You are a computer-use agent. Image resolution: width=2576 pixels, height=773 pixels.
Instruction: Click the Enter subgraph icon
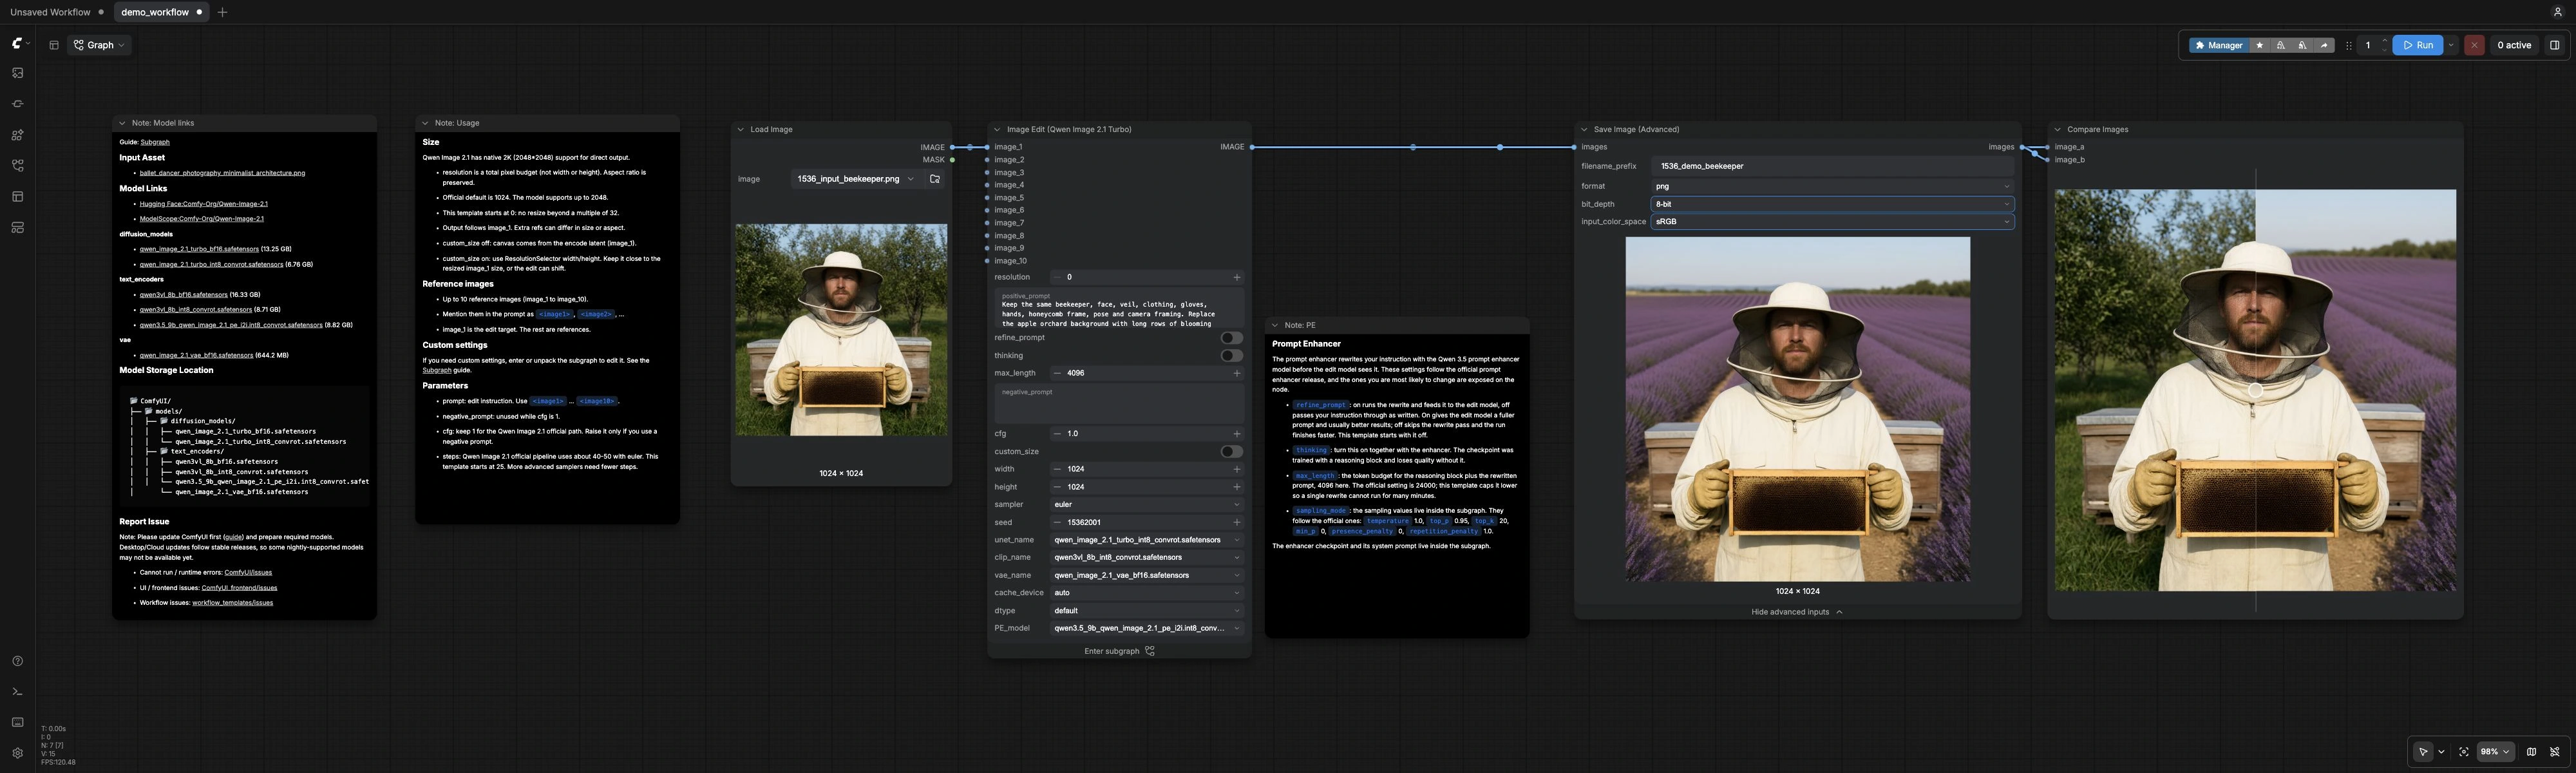[x=1150, y=651]
